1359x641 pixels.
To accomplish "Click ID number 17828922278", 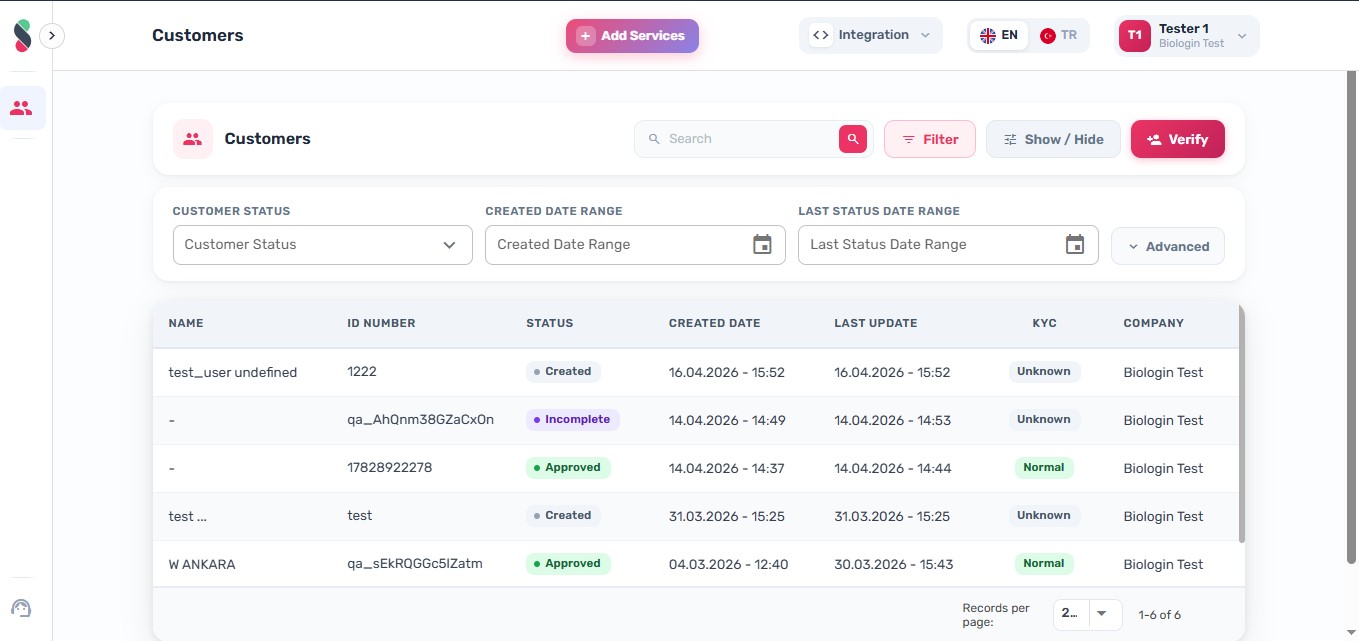I will pyautogui.click(x=390, y=467).
